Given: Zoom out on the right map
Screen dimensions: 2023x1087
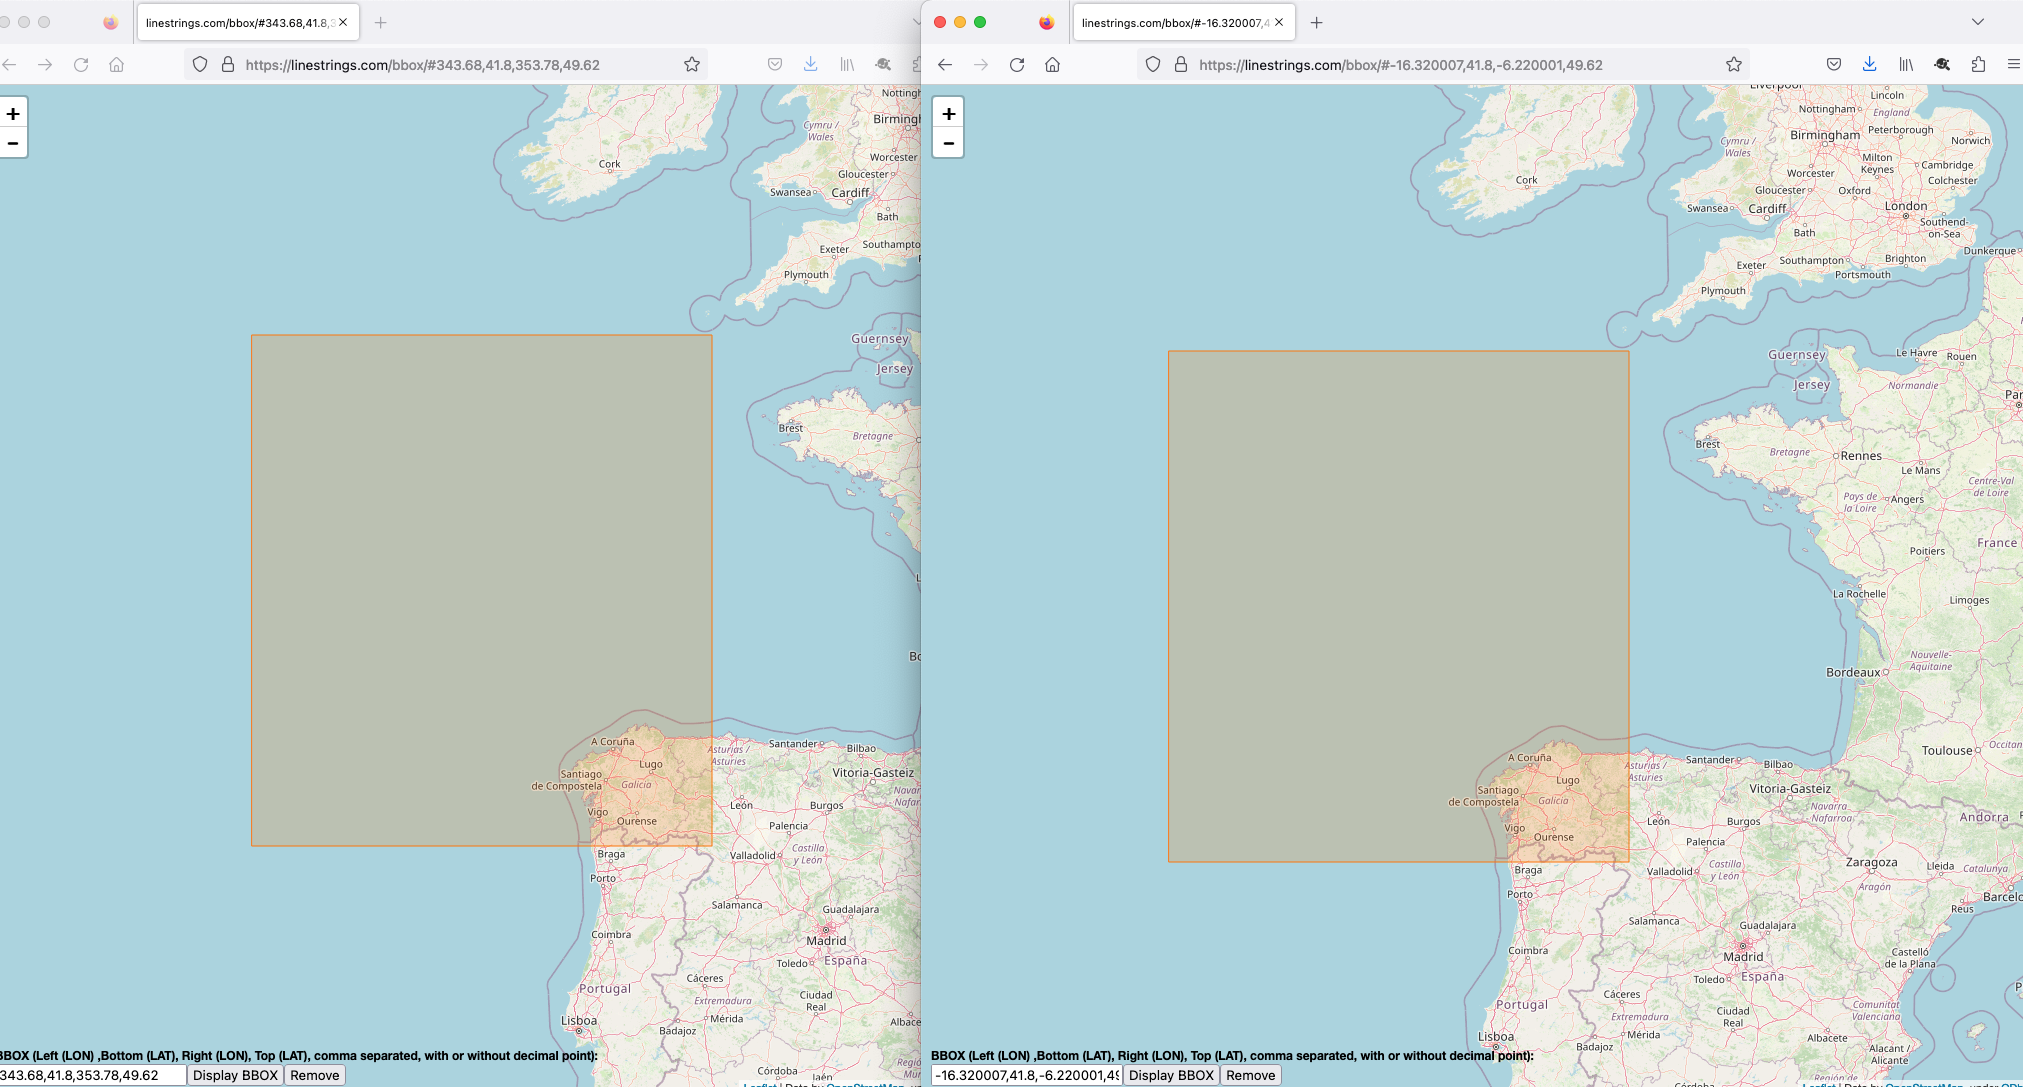Looking at the screenshot, I should [x=948, y=144].
